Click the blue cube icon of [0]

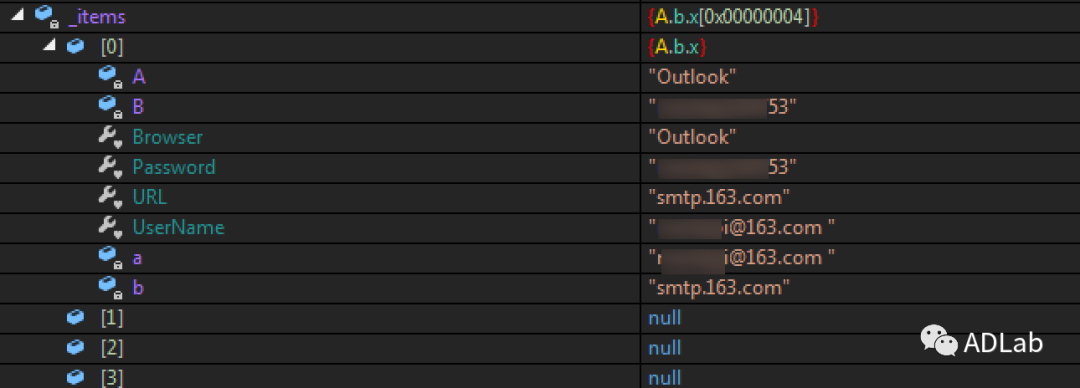pyautogui.click(x=76, y=46)
